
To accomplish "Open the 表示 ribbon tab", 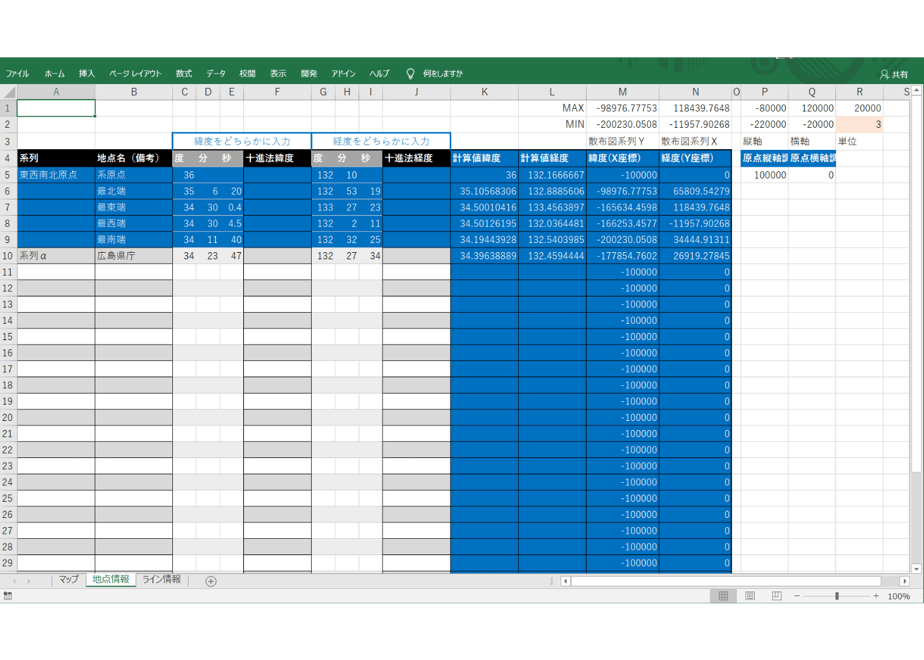I will (278, 74).
